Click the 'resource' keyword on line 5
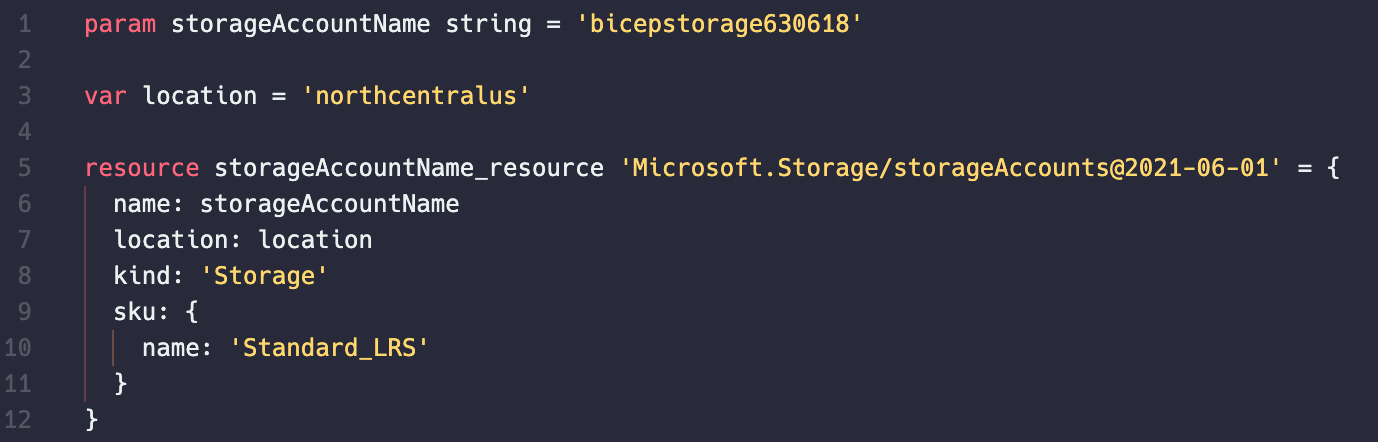The image size is (1378, 442). [142, 168]
